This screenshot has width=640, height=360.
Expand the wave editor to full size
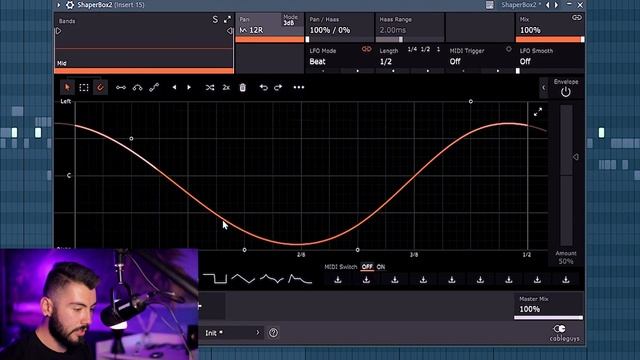point(538,112)
